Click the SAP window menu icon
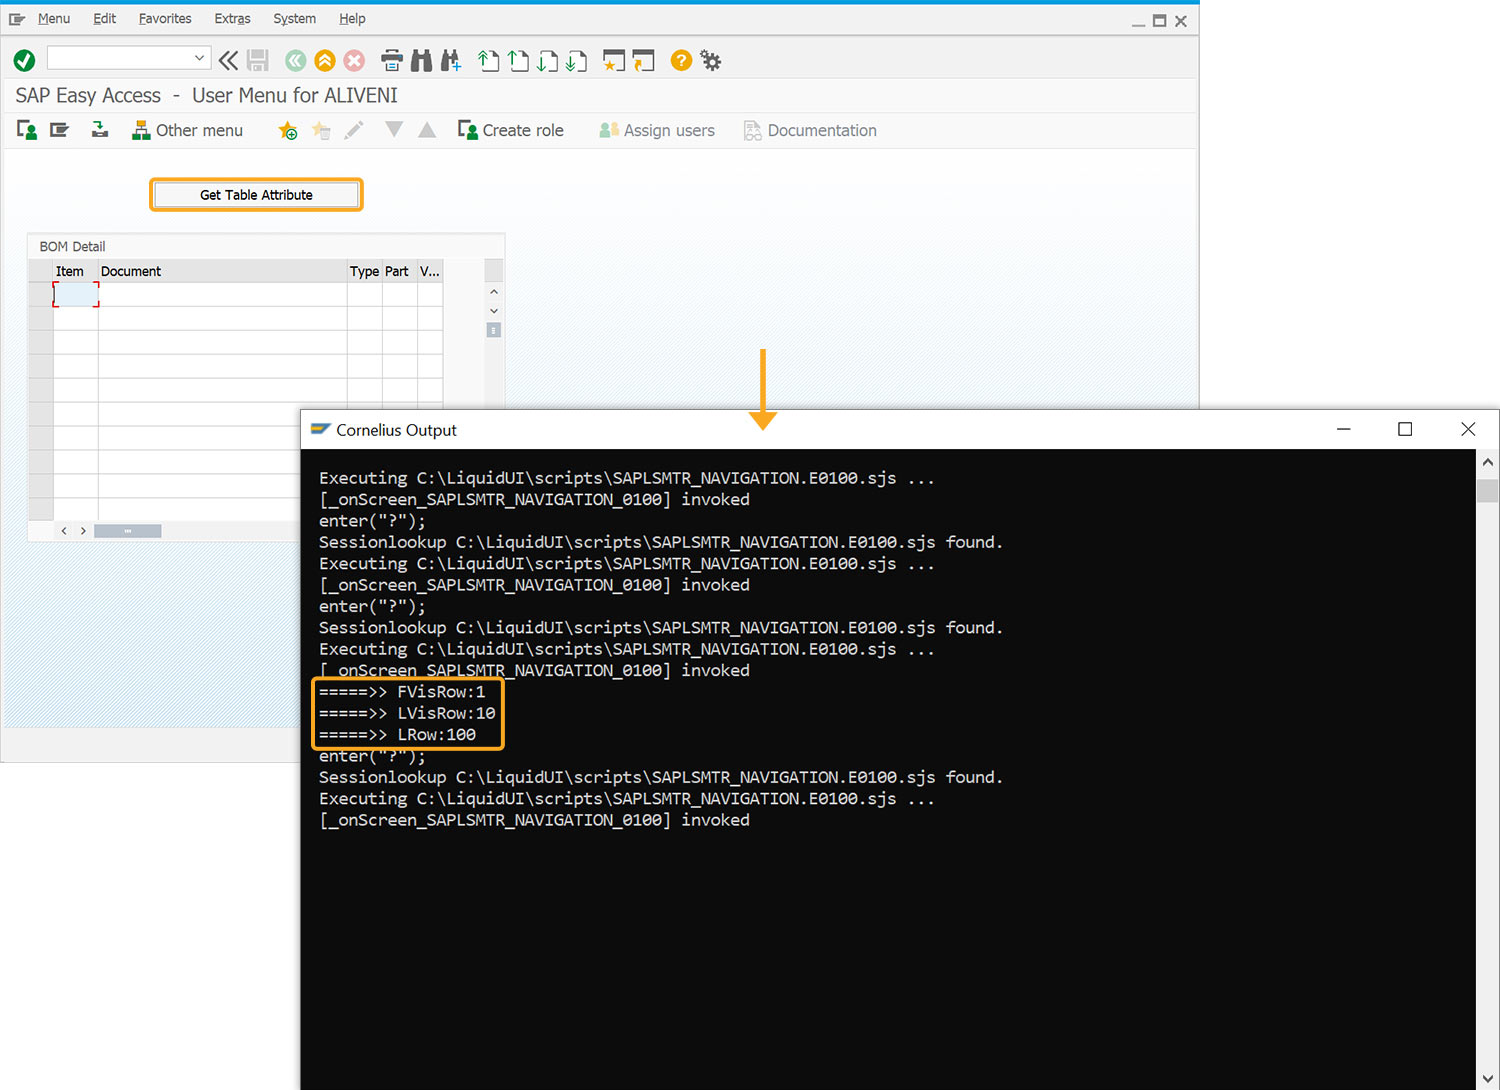The image size is (1500, 1090). click(17, 19)
